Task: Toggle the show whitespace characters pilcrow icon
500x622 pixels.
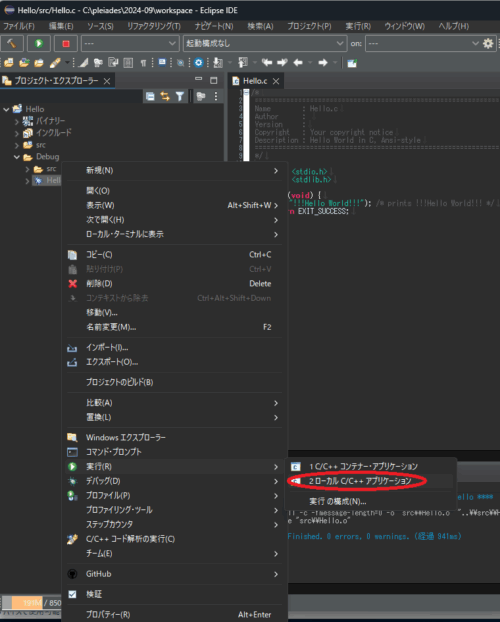Action: (143, 63)
